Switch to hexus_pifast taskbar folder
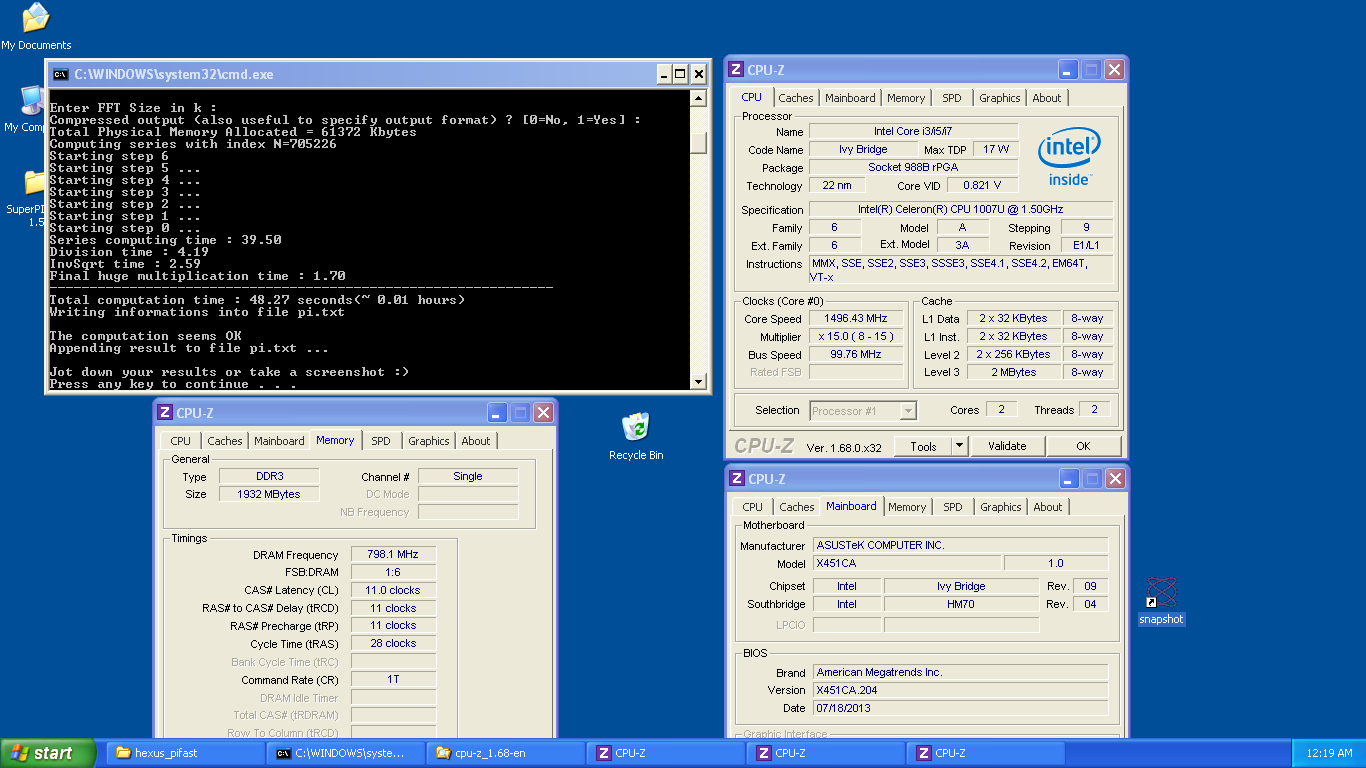The width and height of the screenshot is (1366, 768). (186, 753)
